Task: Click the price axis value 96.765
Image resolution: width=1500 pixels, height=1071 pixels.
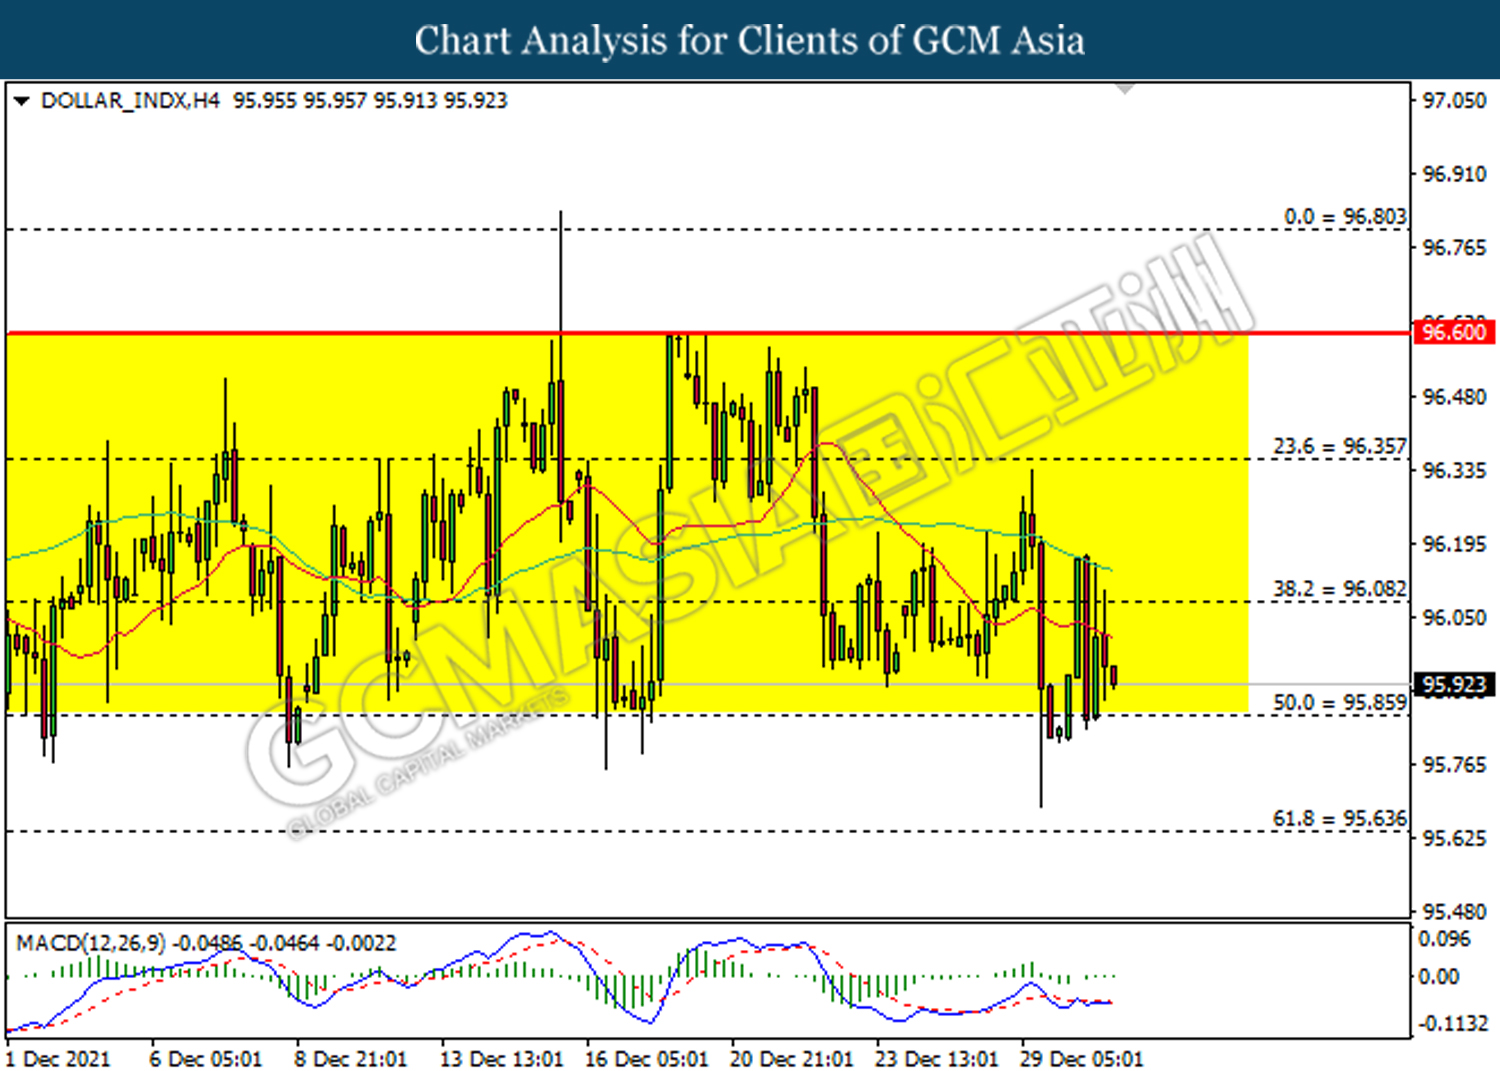Action: tap(1455, 248)
